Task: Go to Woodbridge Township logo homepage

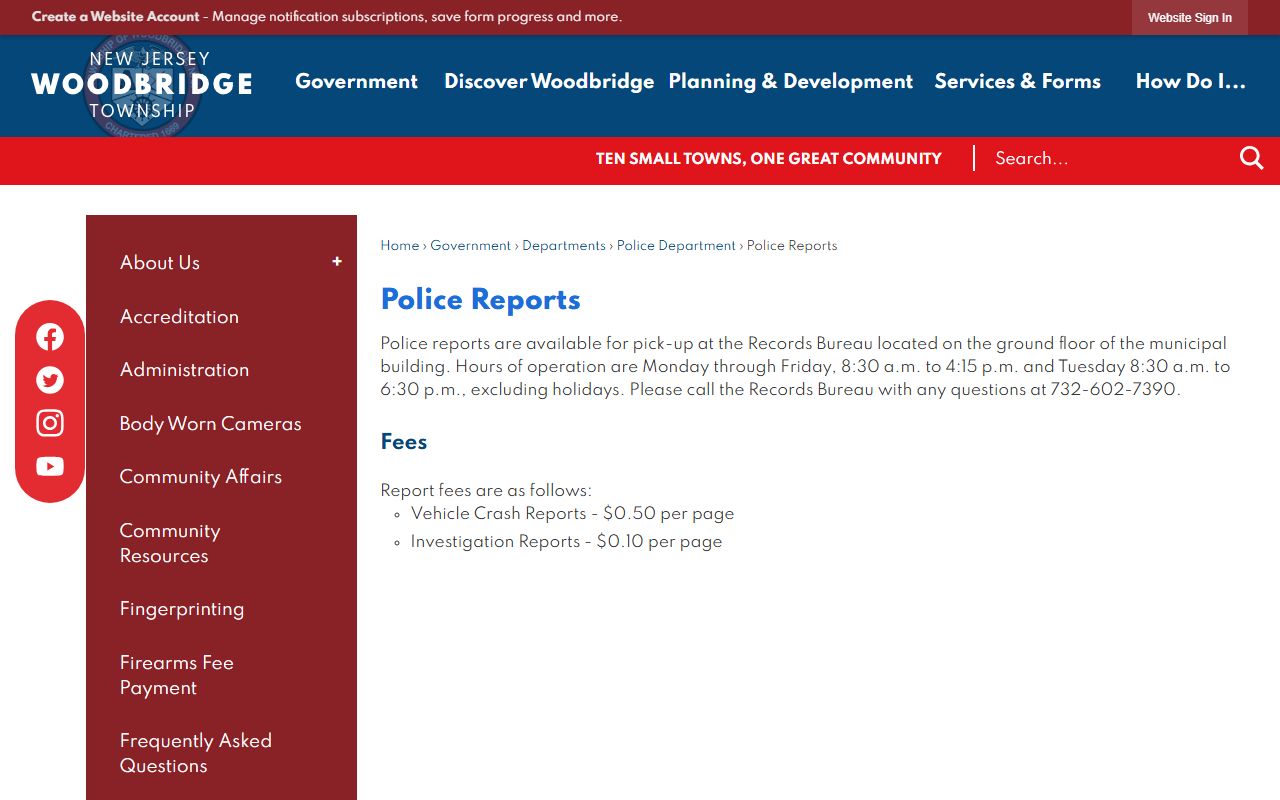Action: (142, 85)
